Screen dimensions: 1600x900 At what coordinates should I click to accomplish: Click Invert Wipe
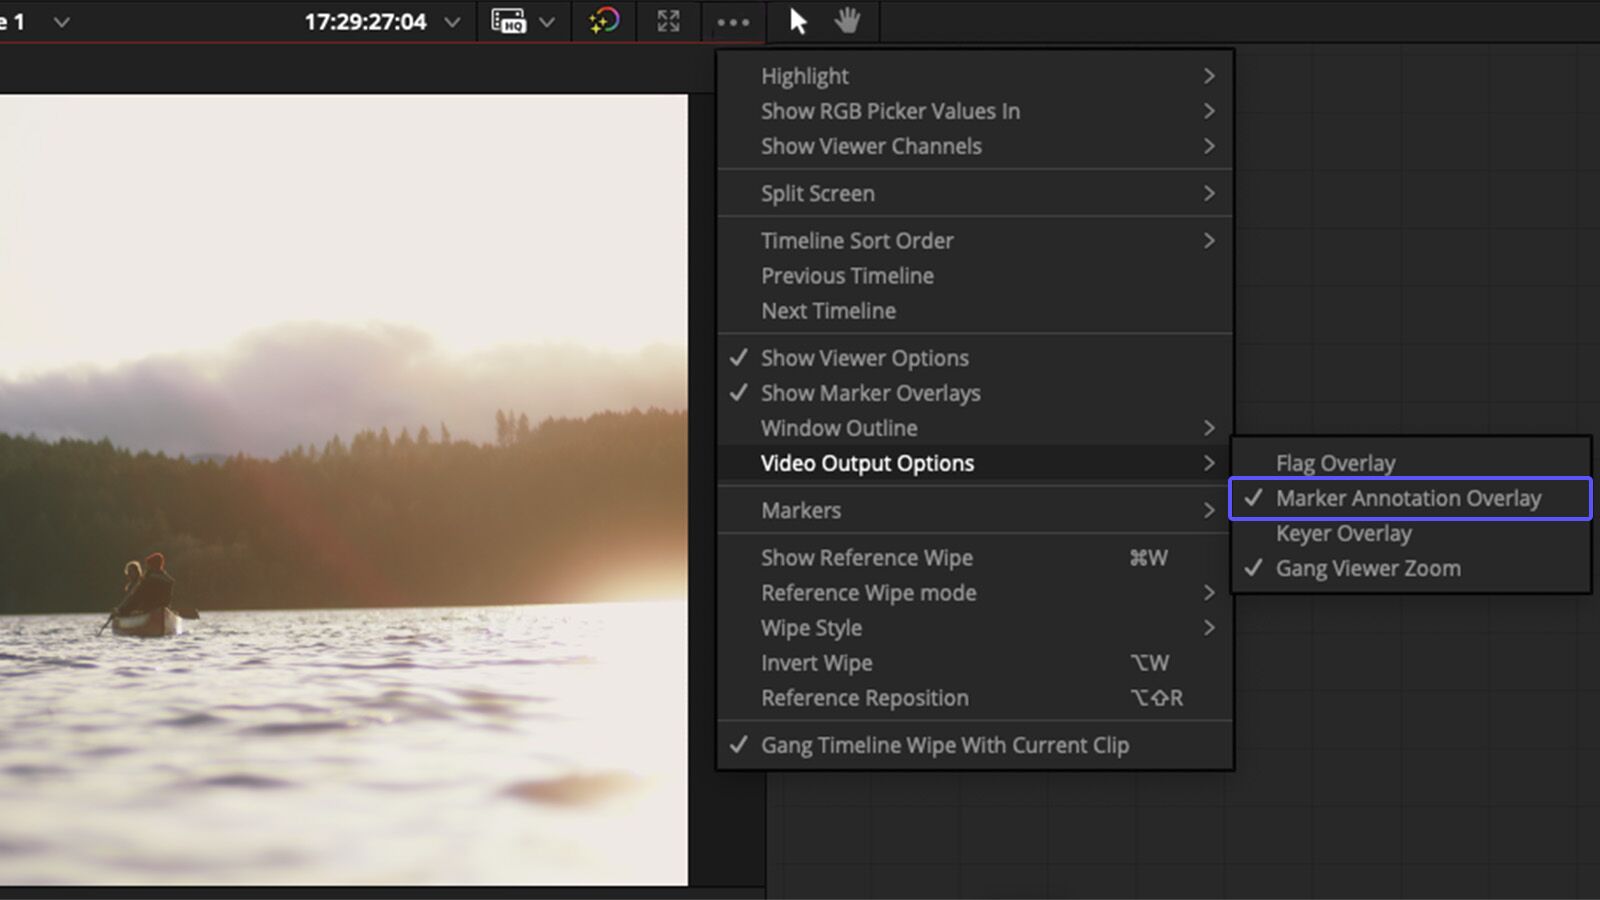click(x=816, y=662)
